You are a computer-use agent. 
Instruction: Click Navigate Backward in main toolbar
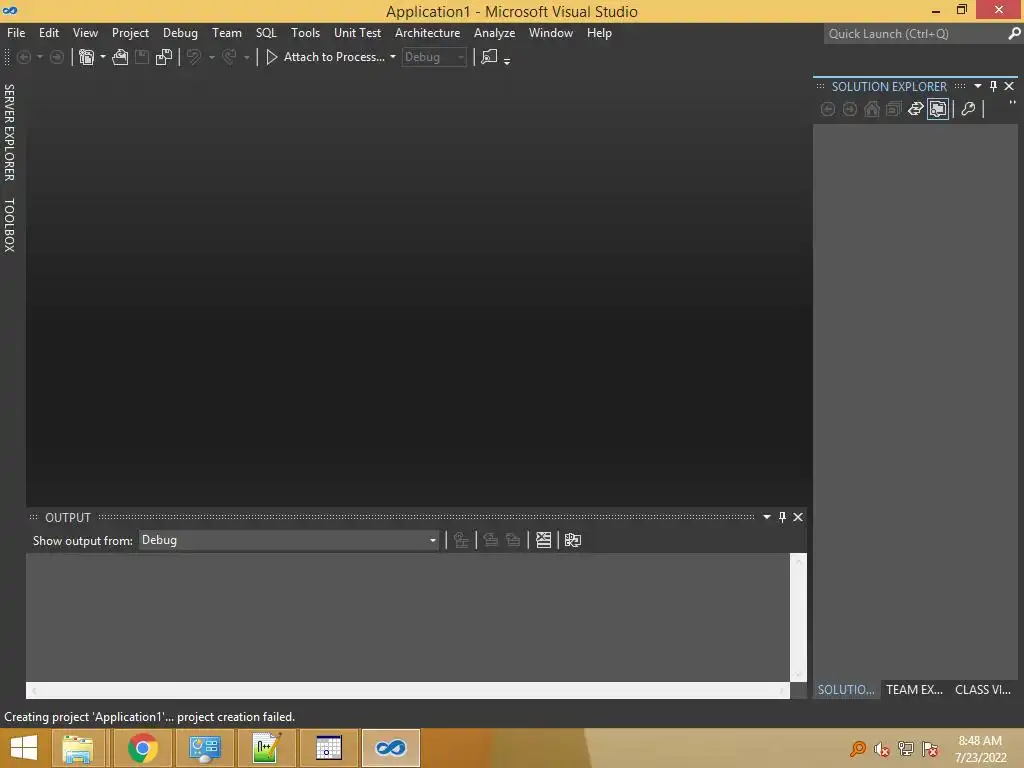[x=24, y=57]
